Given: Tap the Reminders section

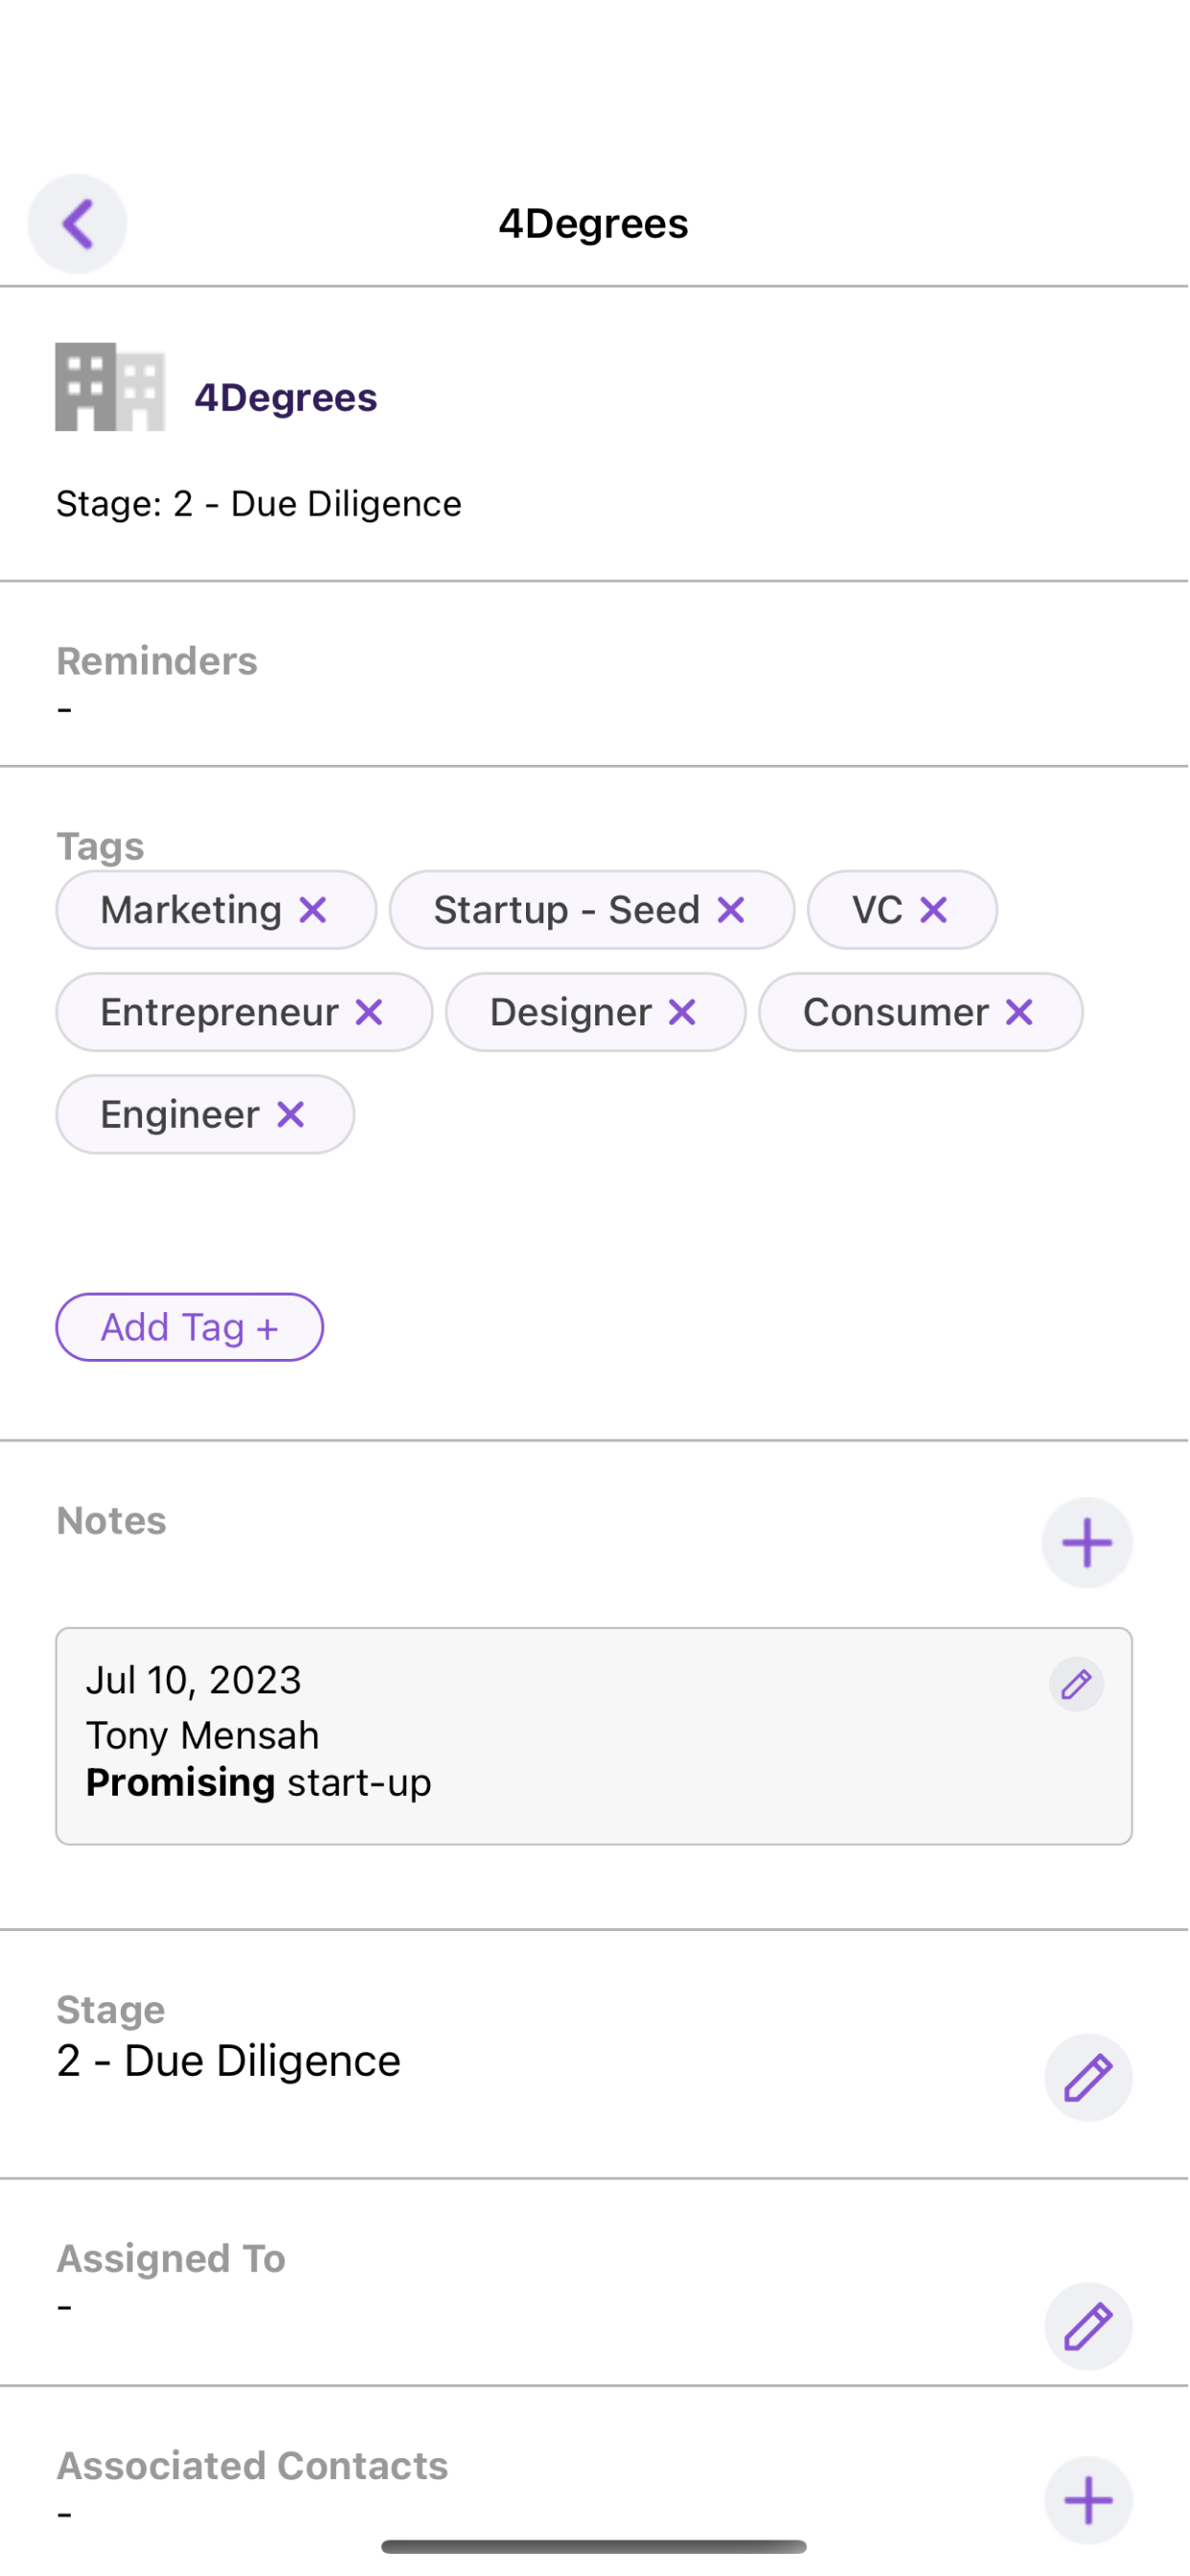Looking at the screenshot, I should coord(594,674).
